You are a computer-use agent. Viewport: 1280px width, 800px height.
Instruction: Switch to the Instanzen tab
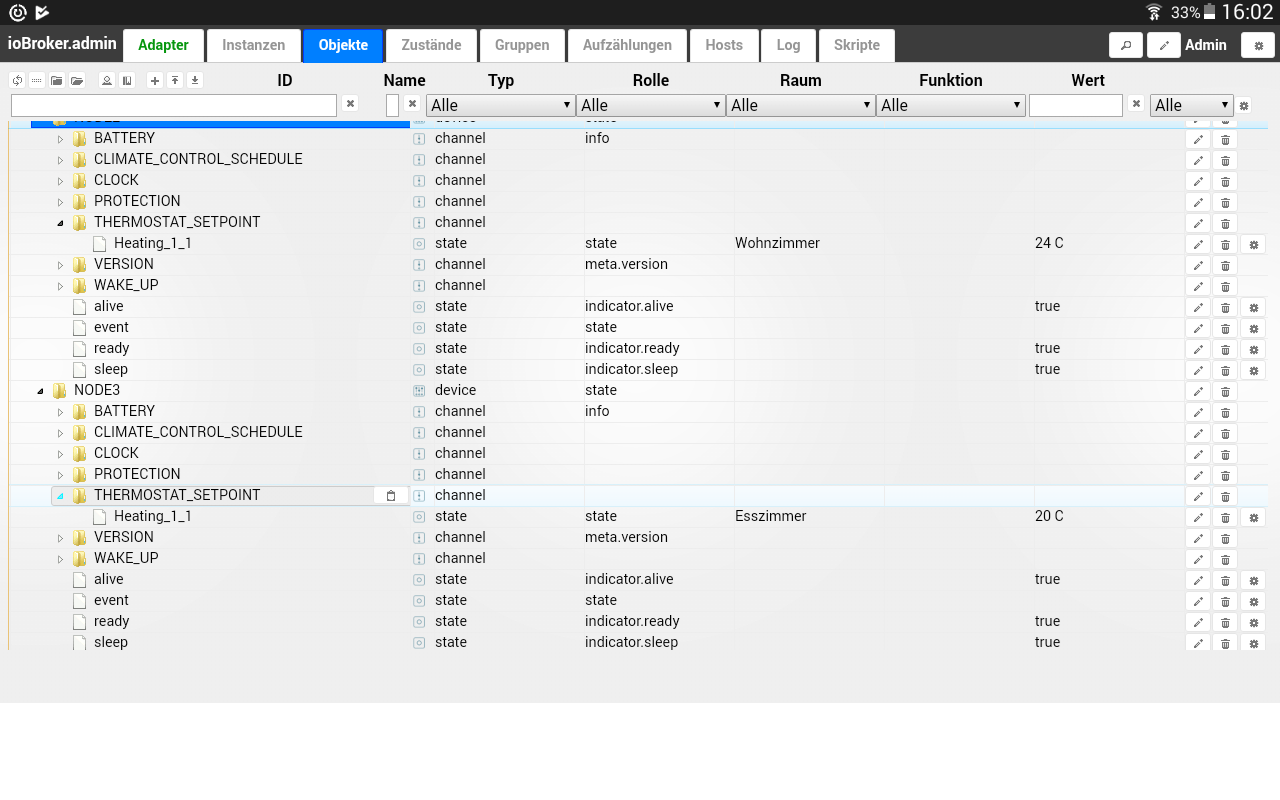pos(254,45)
